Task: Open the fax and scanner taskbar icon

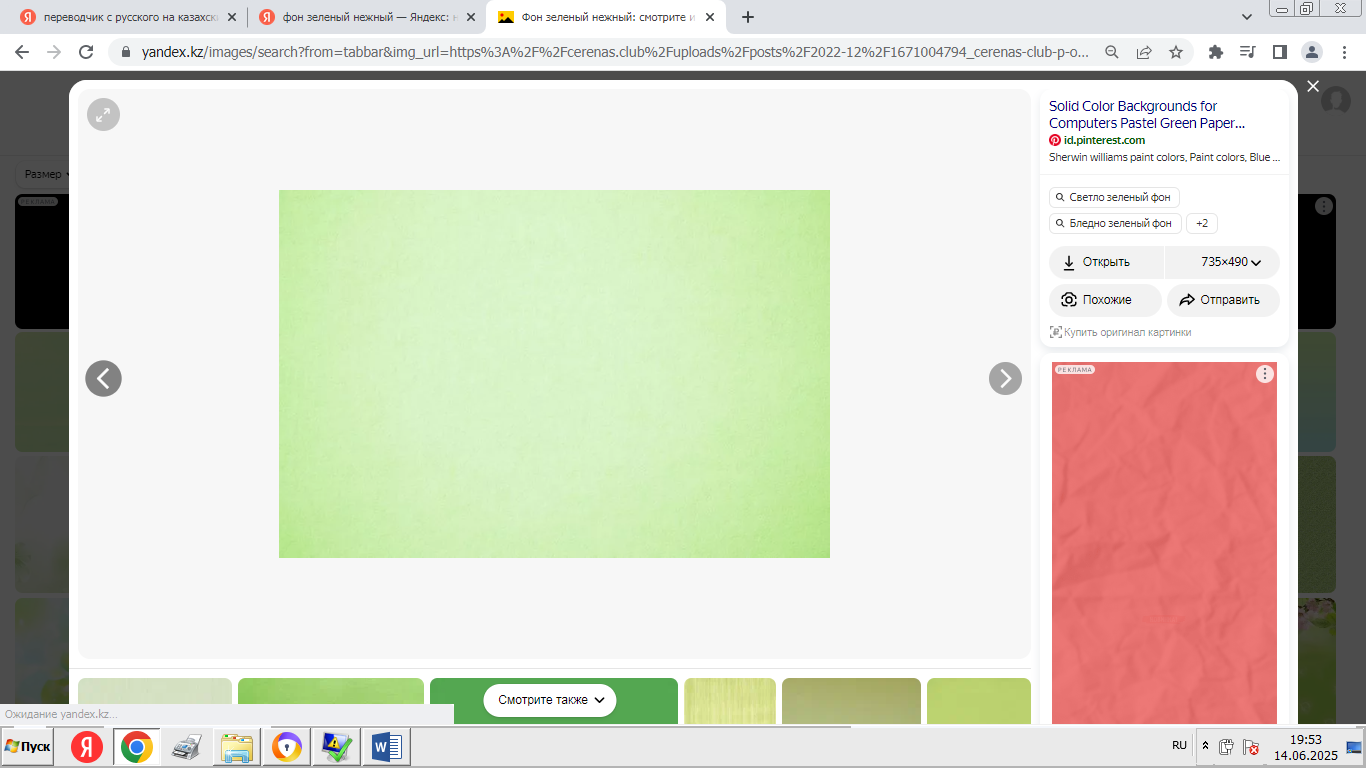Action: click(x=187, y=747)
